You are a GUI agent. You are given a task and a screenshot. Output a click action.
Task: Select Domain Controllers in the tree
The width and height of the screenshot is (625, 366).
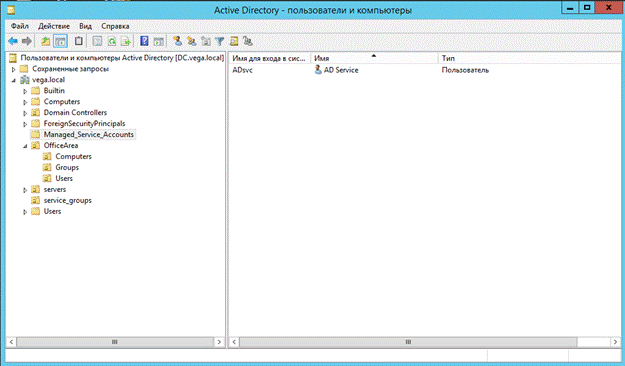pyautogui.click(x=75, y=112)
